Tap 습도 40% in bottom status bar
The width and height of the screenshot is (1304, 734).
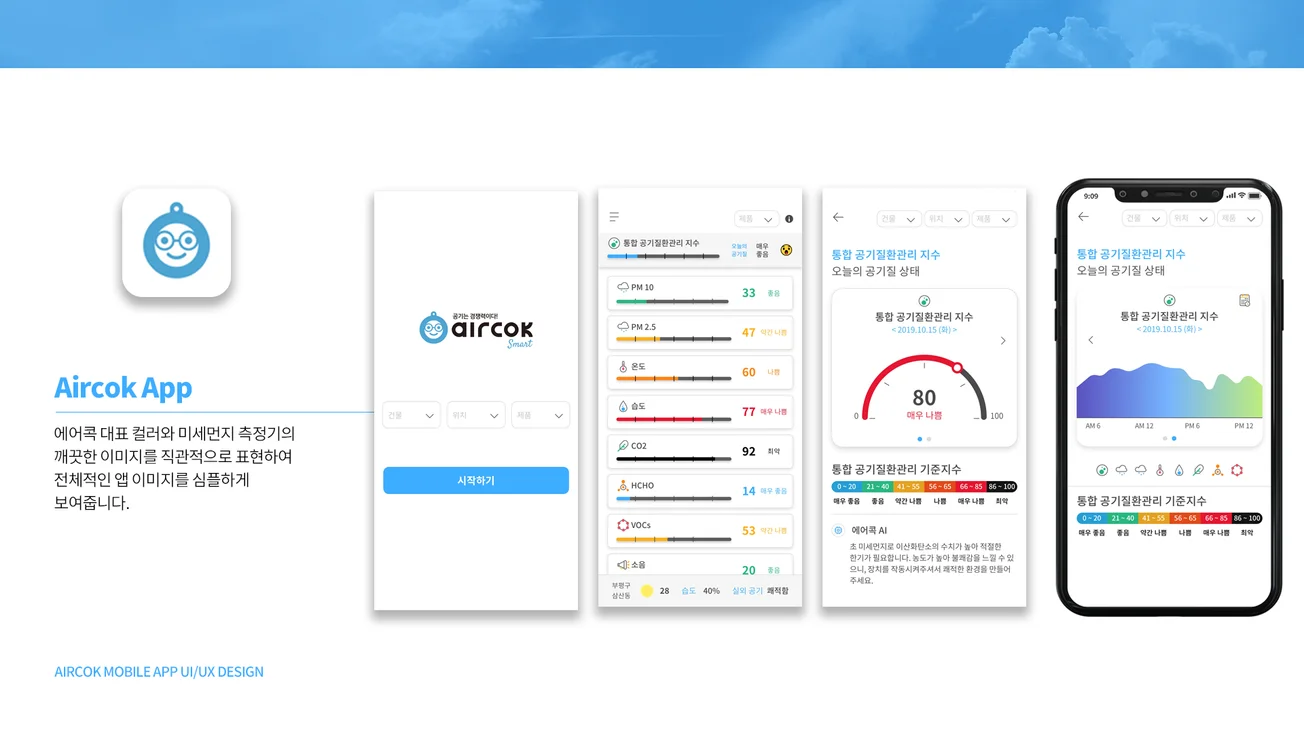pos(700,591)
